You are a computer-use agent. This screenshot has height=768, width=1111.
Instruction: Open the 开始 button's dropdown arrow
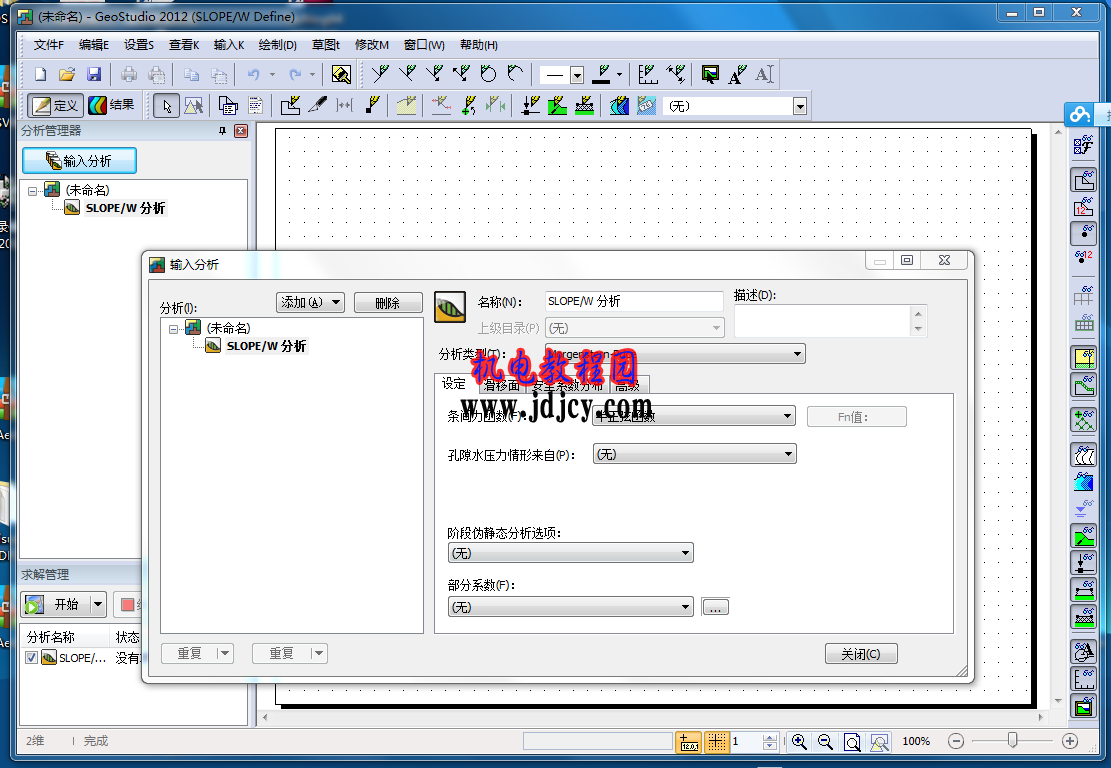click(98, 604)
